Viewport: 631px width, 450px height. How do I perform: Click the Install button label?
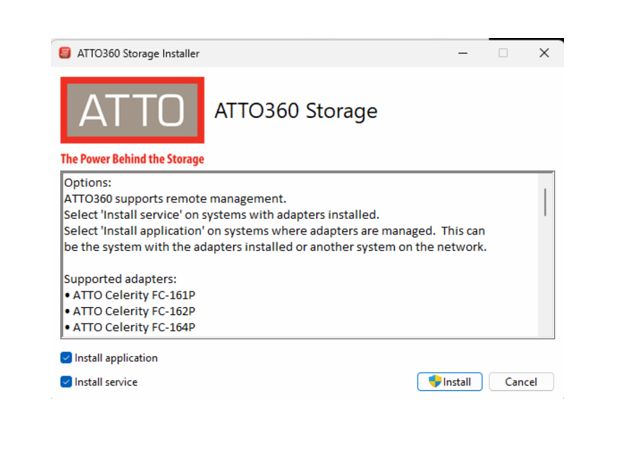(x=457, y=382)
